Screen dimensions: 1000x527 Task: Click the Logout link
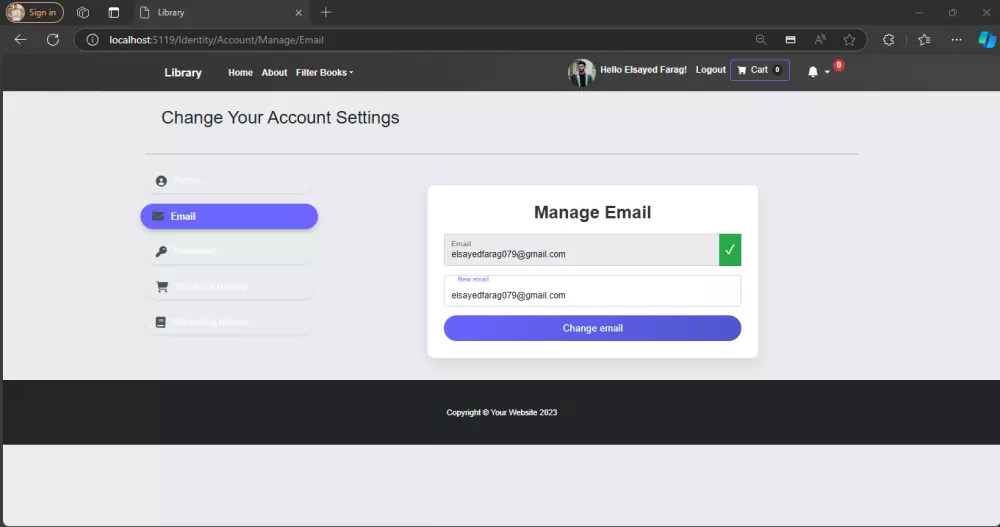pyautogui.click(x=710, y=70)
